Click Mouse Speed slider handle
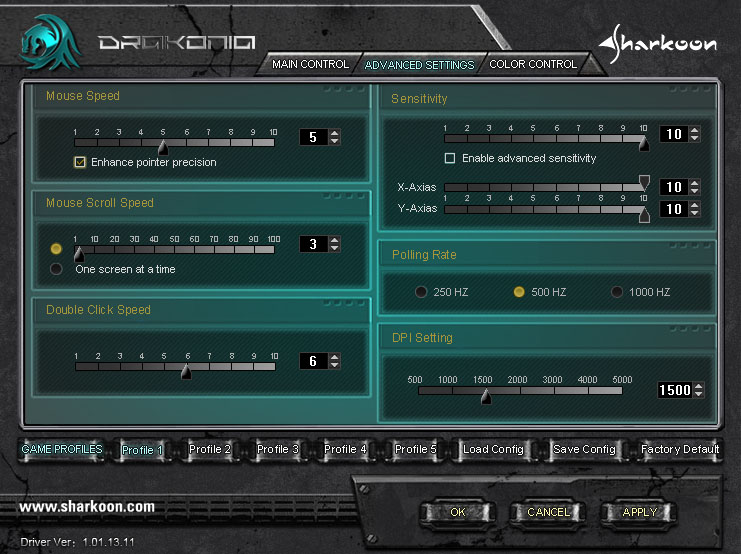 (163, 147)
